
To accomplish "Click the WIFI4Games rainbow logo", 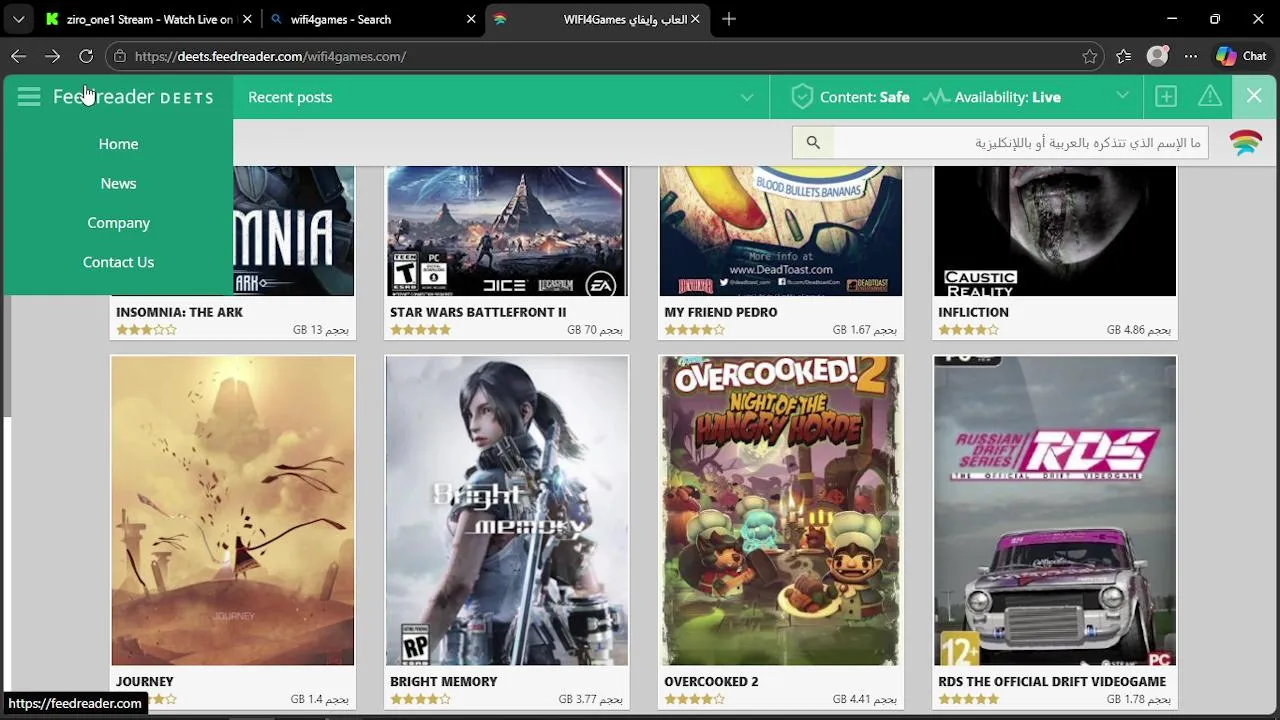I will pos(1246,143).
